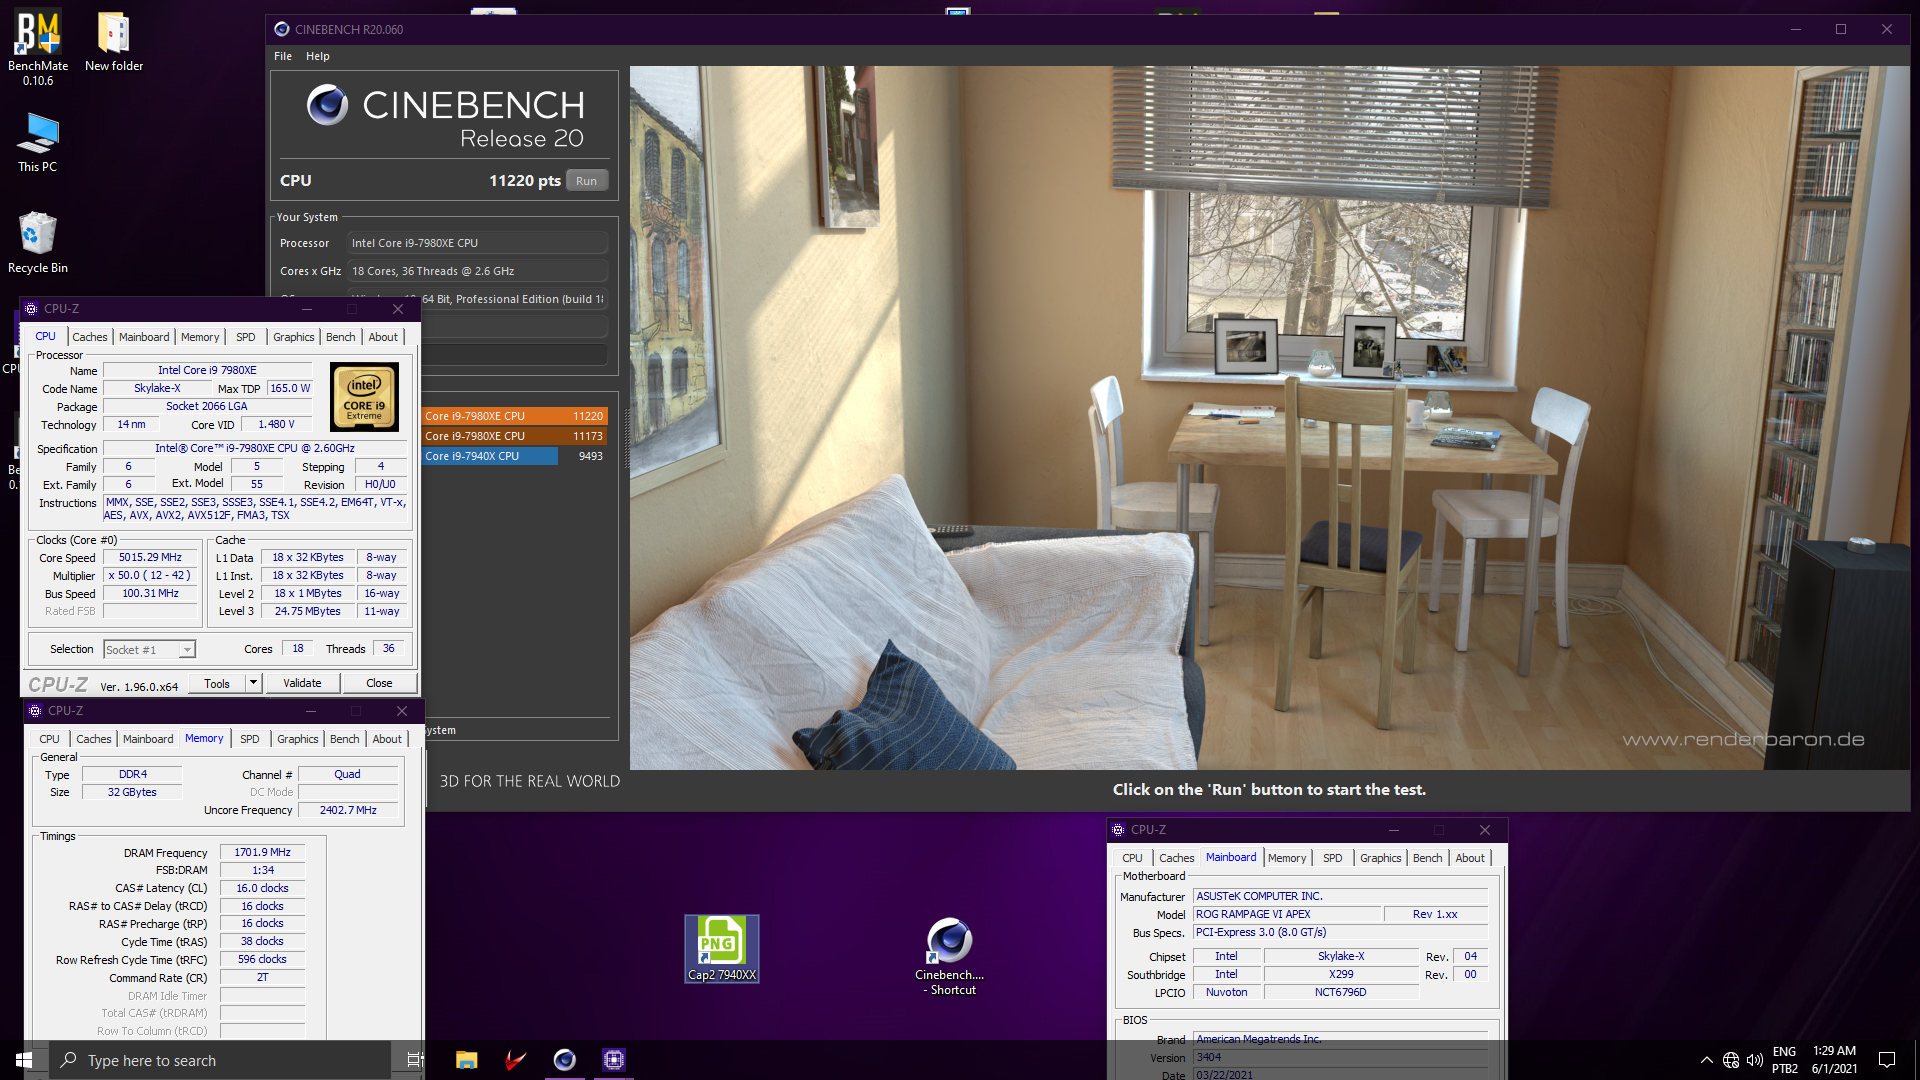
Task: Switch to SPD tab in top CPU-Z window
Action: pyautogui.click(x=246, y=337)
